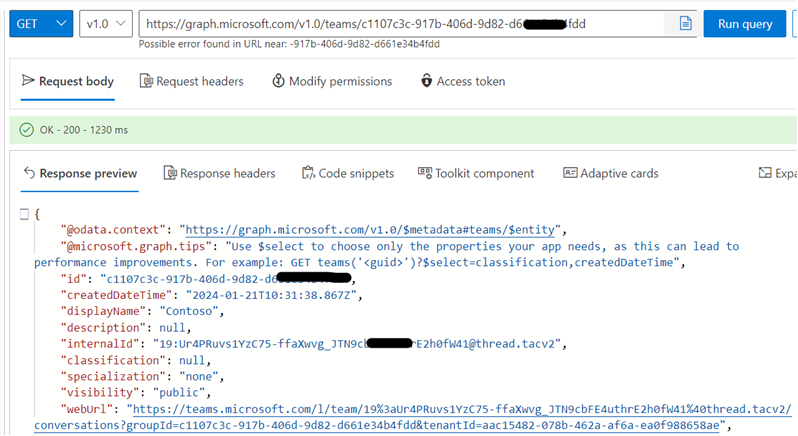Click the "none" specialization value
Viewport: 798px width, 436px height.
[x=198, y=376]
